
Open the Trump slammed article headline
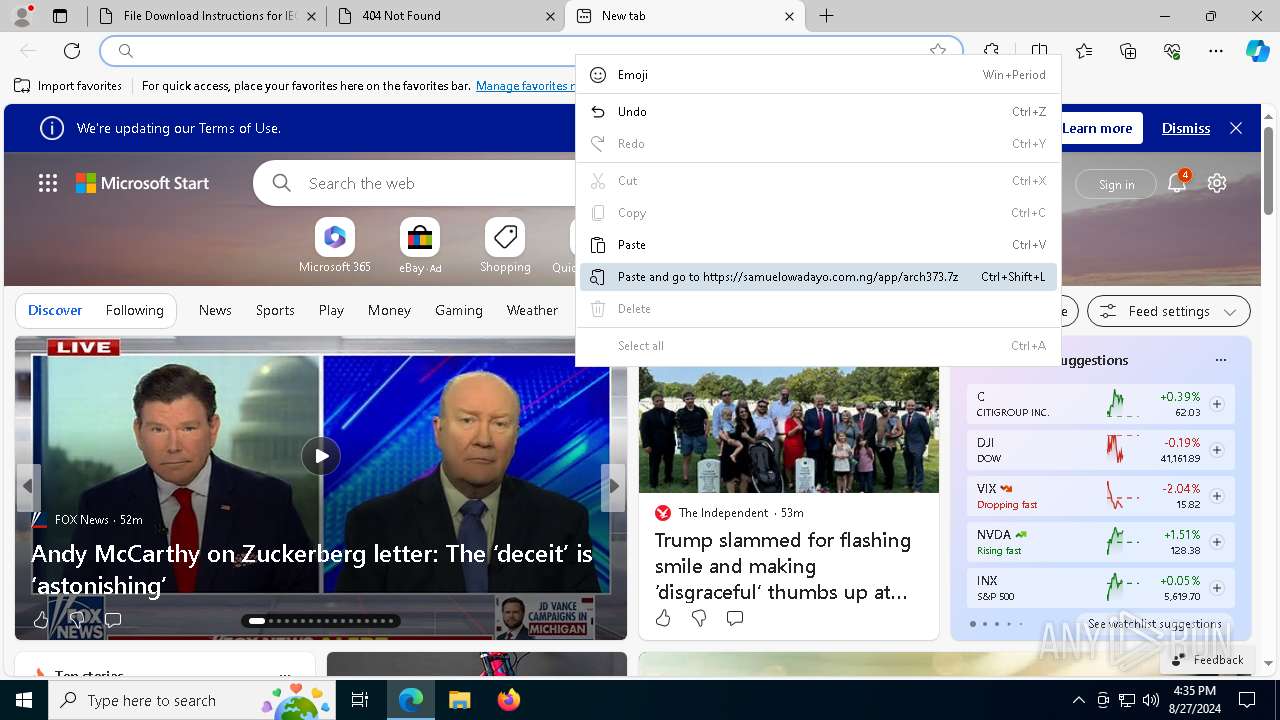(783, 566)
